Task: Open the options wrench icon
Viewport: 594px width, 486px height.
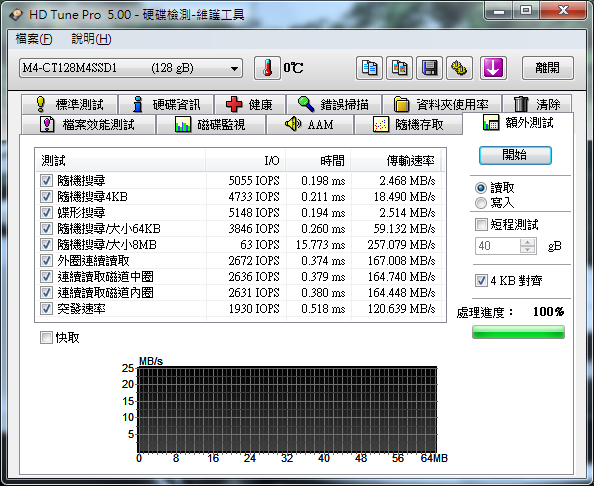Action: [x=459, y=68]
